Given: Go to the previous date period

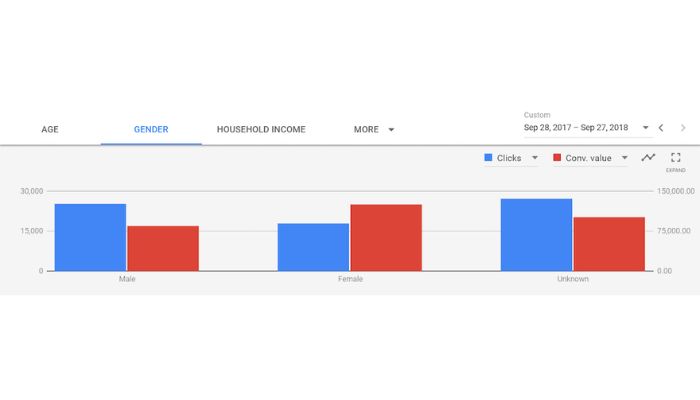Looking at the screenshot, I should click(661, 128).
